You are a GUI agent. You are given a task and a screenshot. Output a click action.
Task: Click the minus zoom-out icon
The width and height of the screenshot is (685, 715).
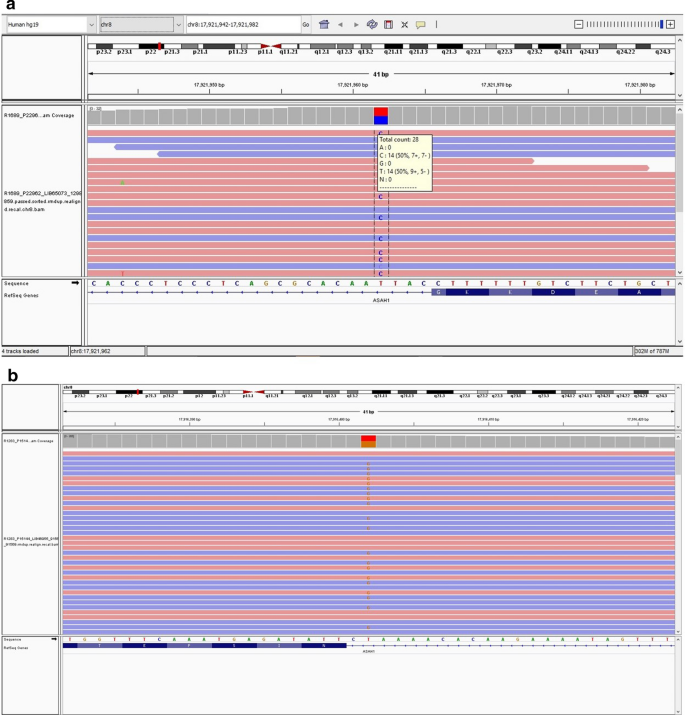pos(578,24)
